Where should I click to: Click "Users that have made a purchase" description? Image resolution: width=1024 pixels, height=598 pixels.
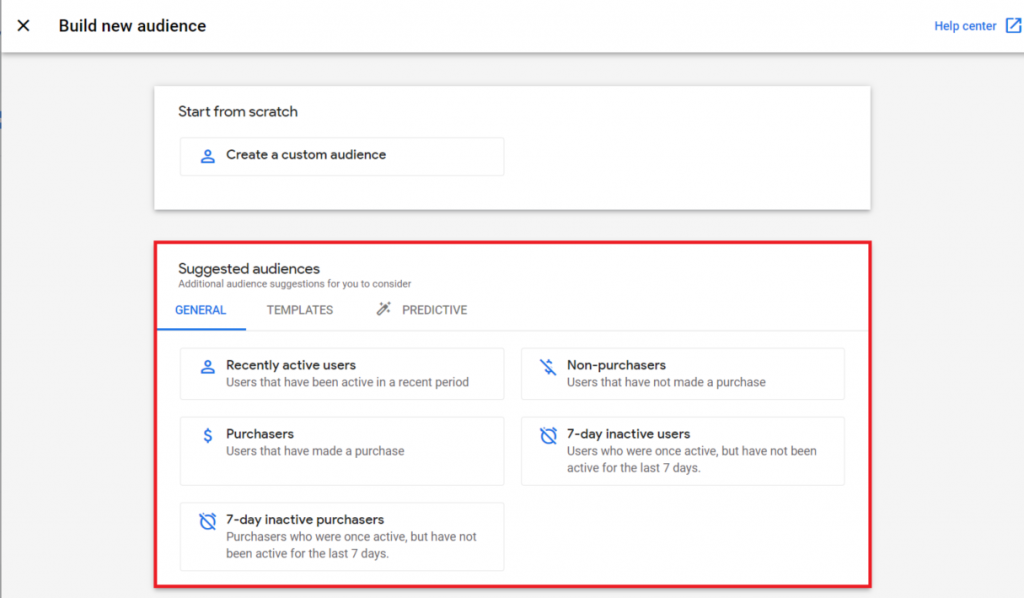tap(315, 451)
